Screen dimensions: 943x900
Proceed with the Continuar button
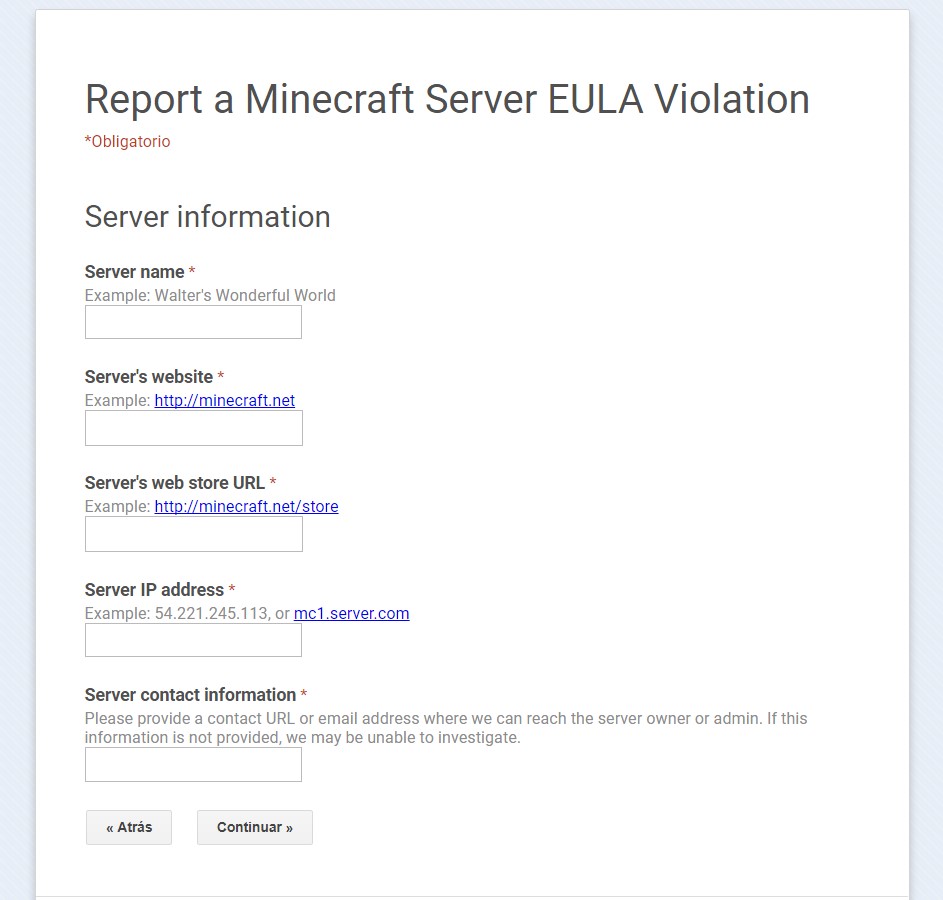[255, 827]
